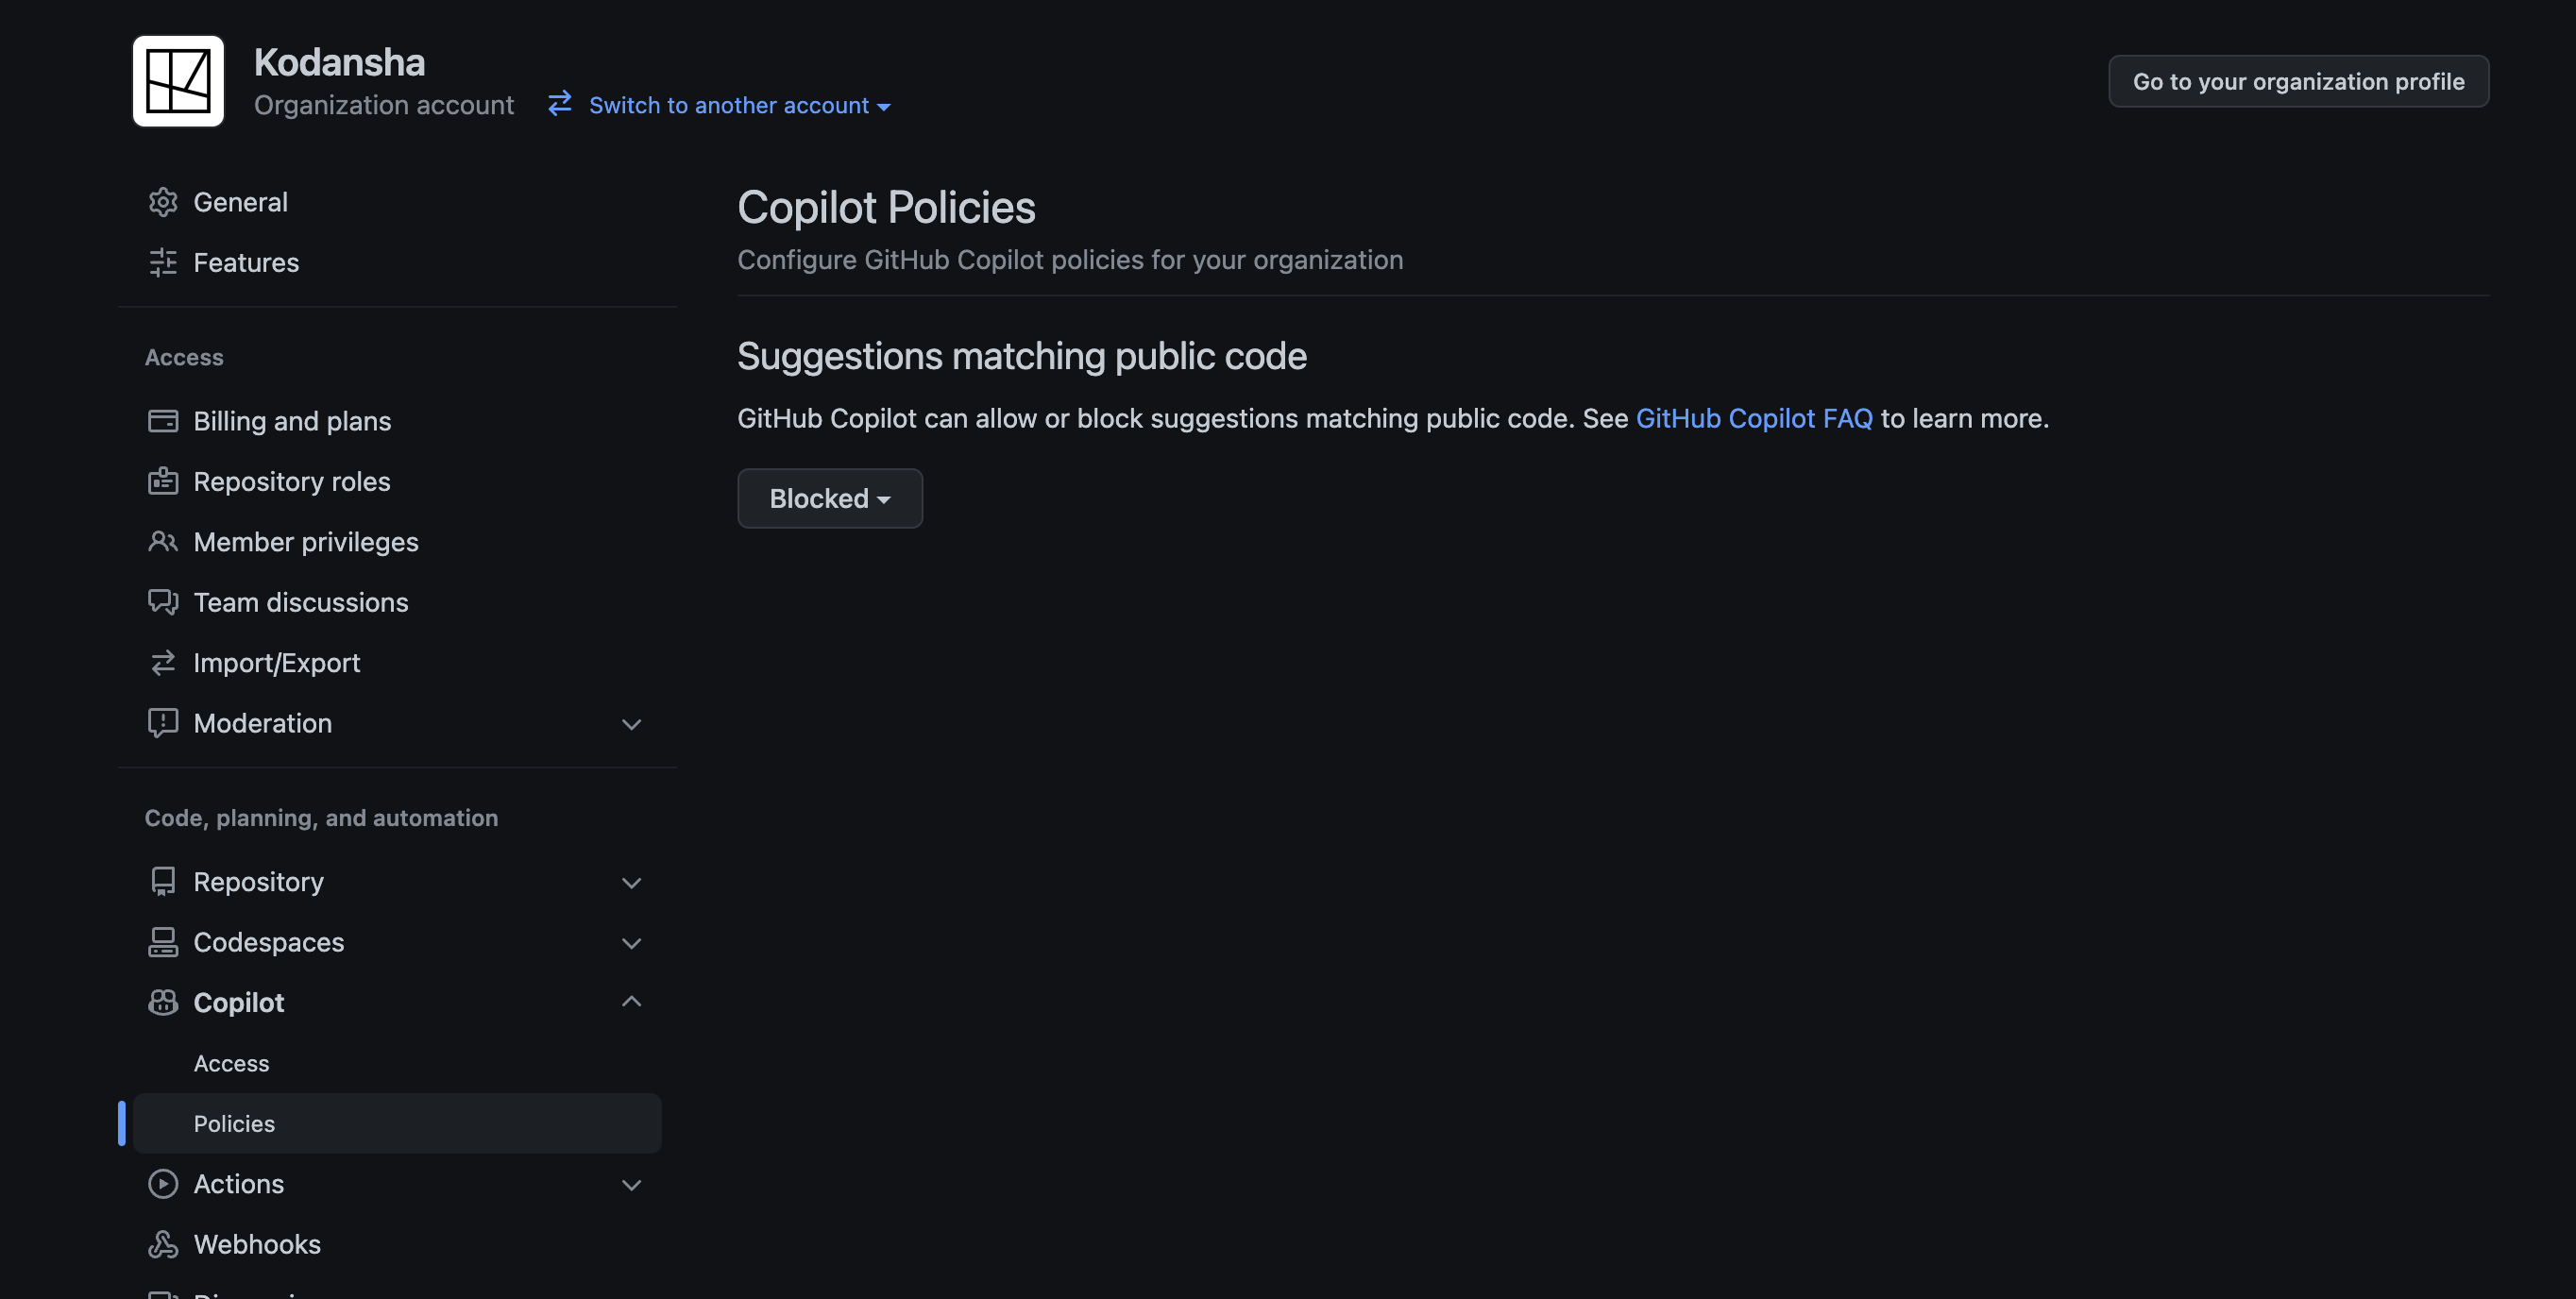Viewport: 2576px width, 1299px height.
Task: Select the Features sliders icon
Action: click(163, 262)
